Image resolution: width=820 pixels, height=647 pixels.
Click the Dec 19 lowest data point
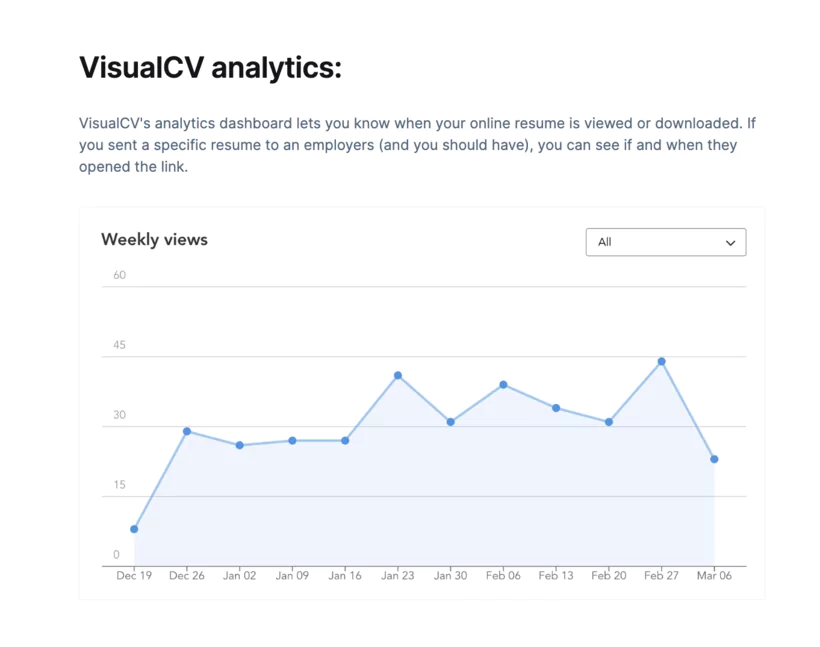point(134,527)
